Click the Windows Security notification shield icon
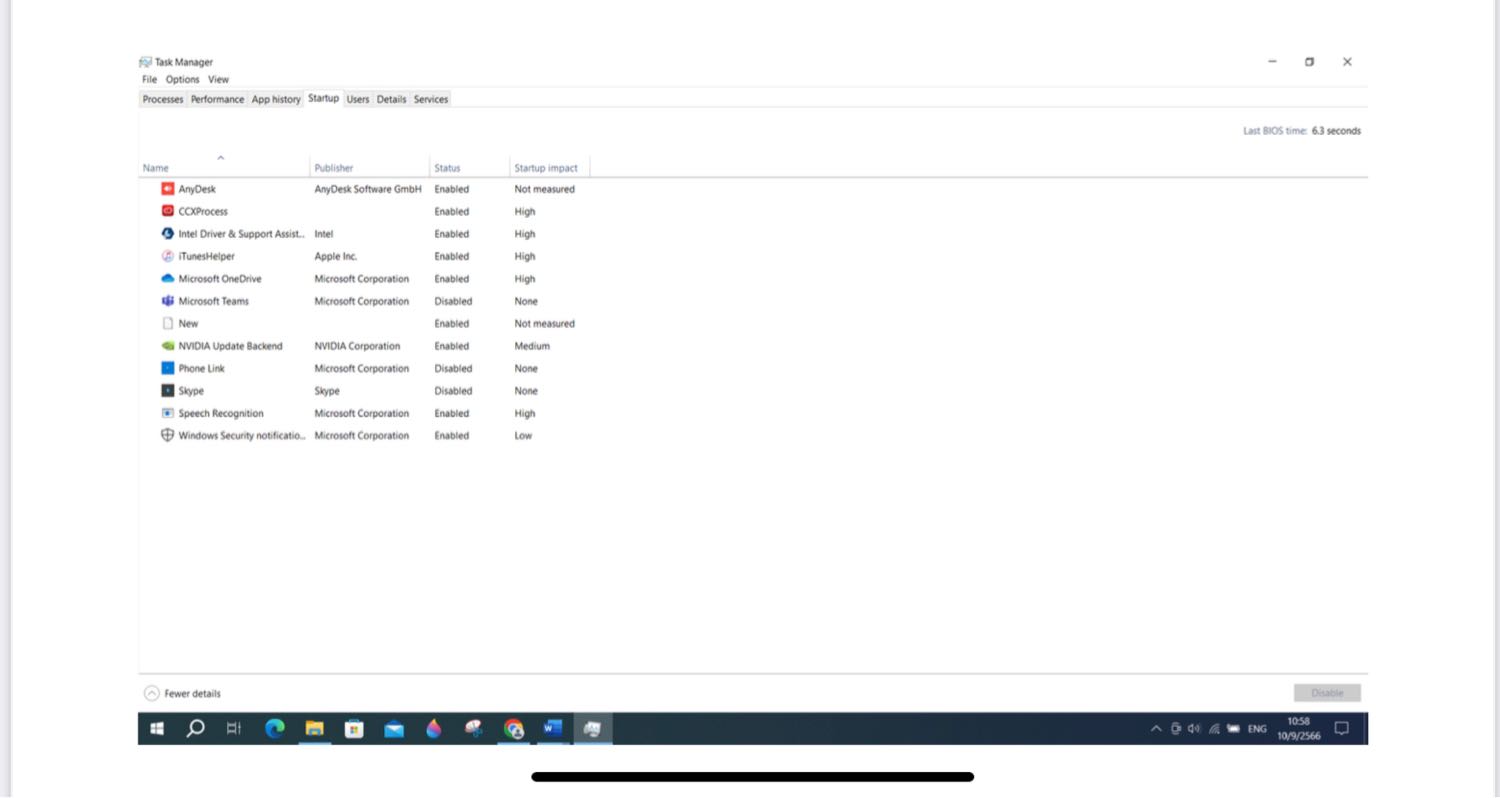Viewport: 1500px width, 798px height. (168, 435)
